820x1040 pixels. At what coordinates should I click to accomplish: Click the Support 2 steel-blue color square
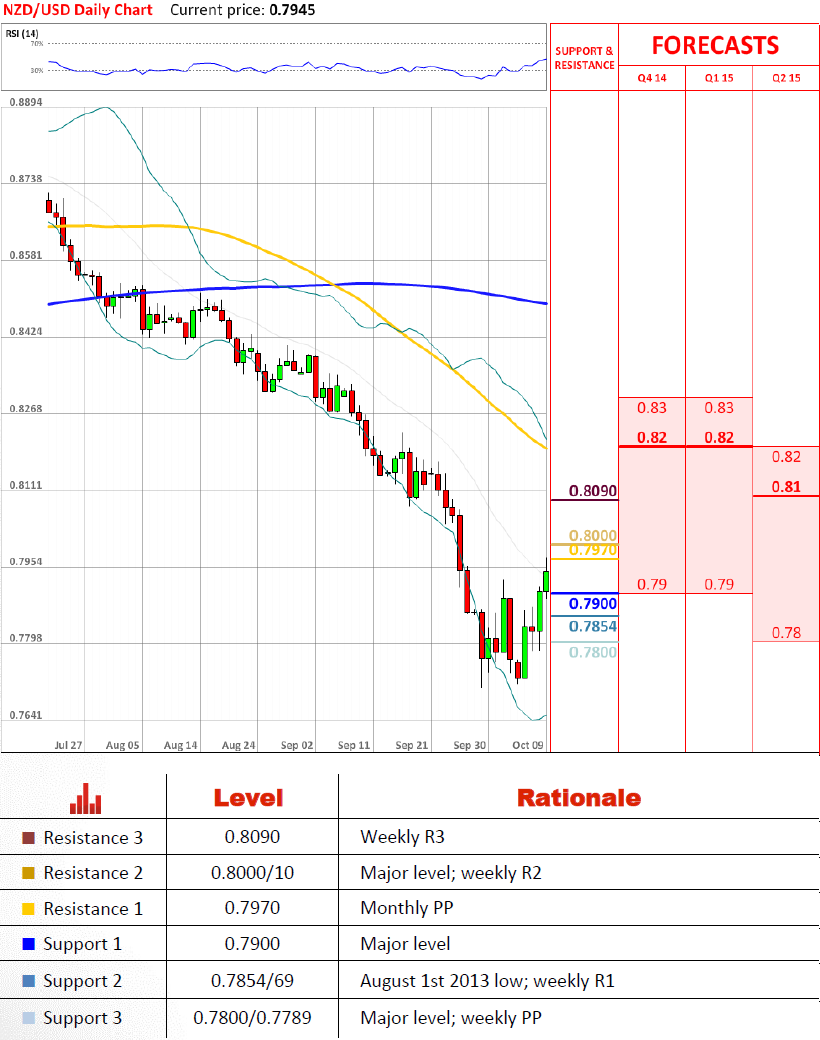[29, 981]
